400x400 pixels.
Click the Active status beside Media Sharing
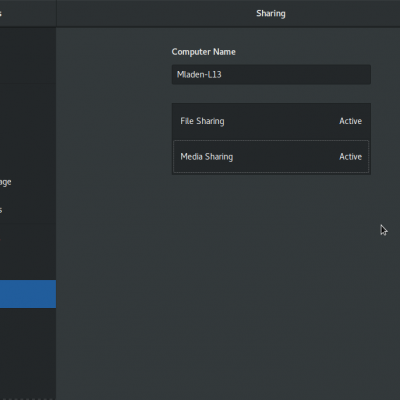[x=350, y=156]
